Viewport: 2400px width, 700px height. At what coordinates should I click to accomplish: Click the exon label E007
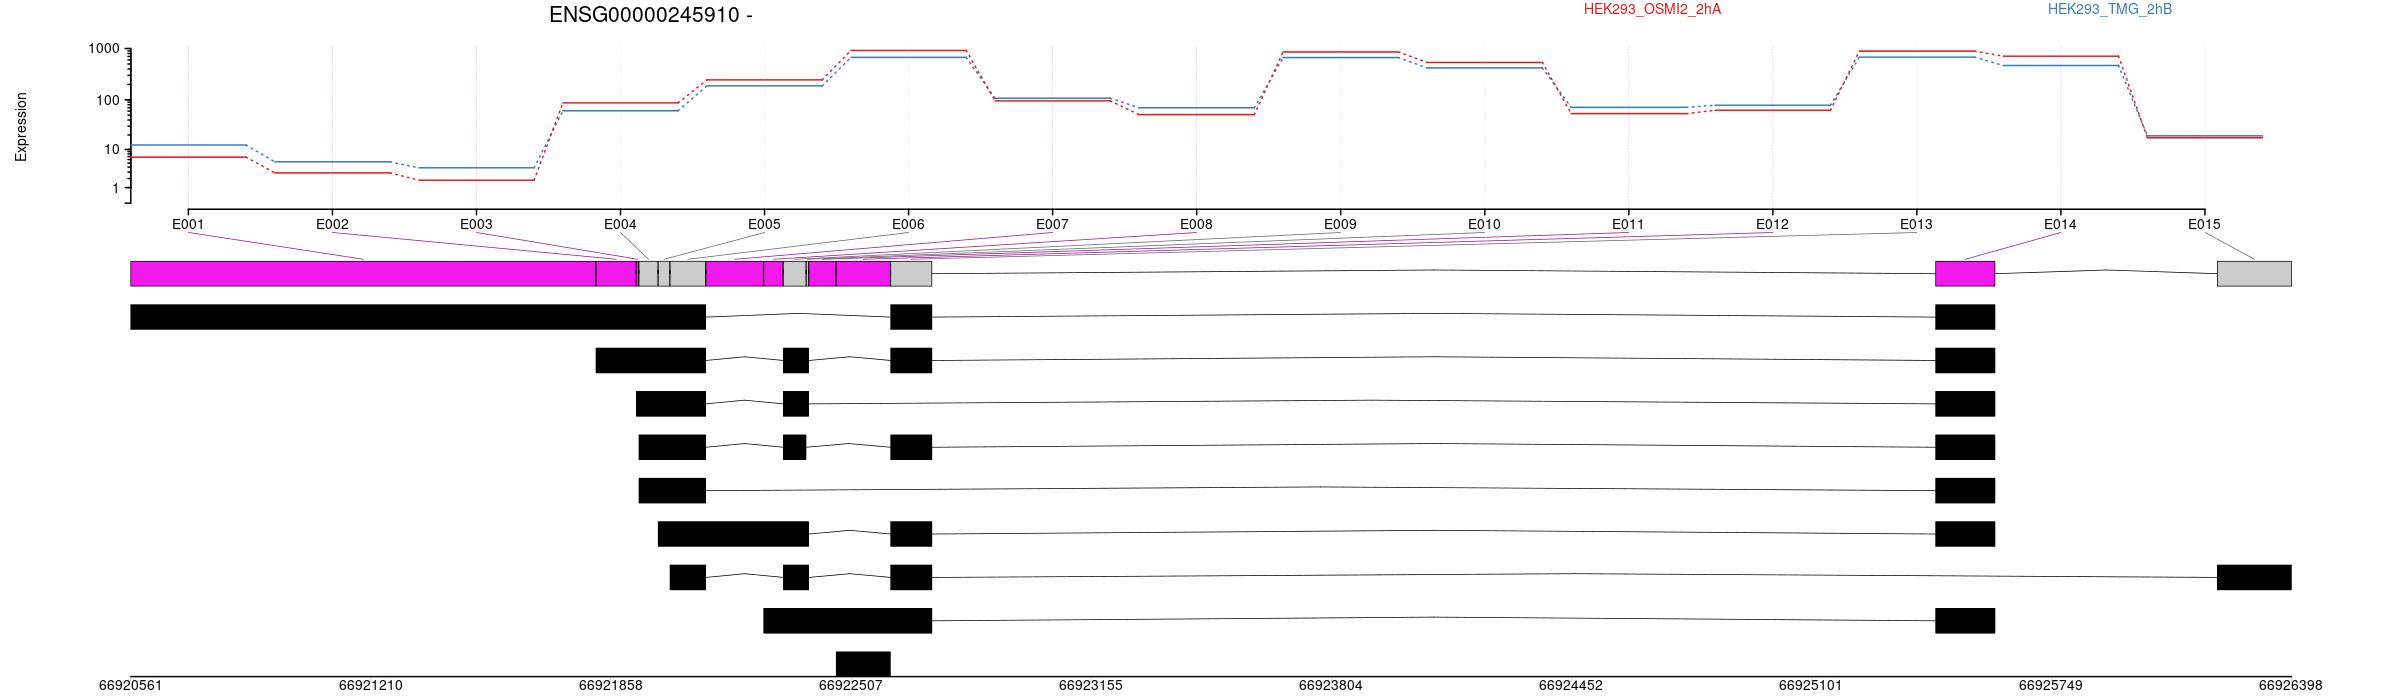tap(1052, 224)
